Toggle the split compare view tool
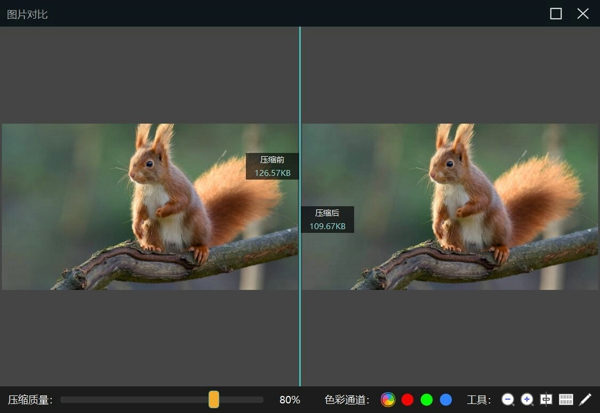 click(546, 400)
